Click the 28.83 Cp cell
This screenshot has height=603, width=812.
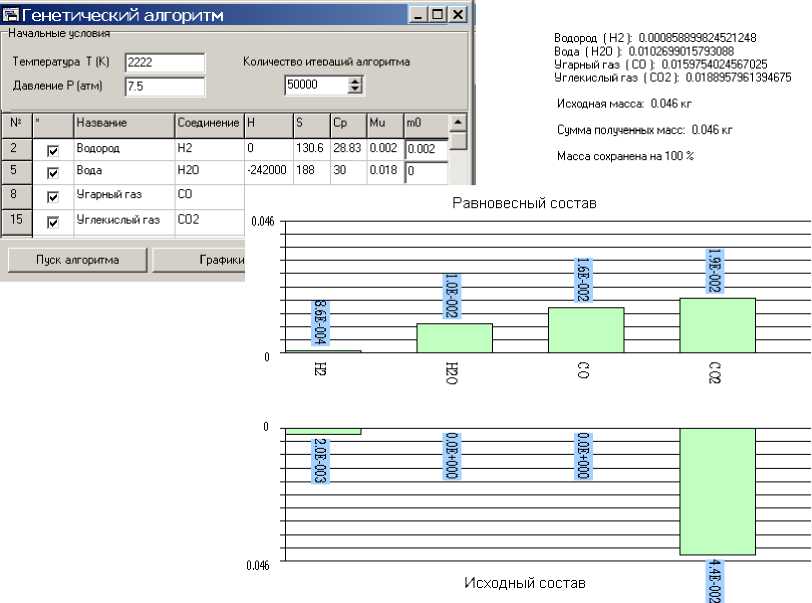click(x=349, y=149)
